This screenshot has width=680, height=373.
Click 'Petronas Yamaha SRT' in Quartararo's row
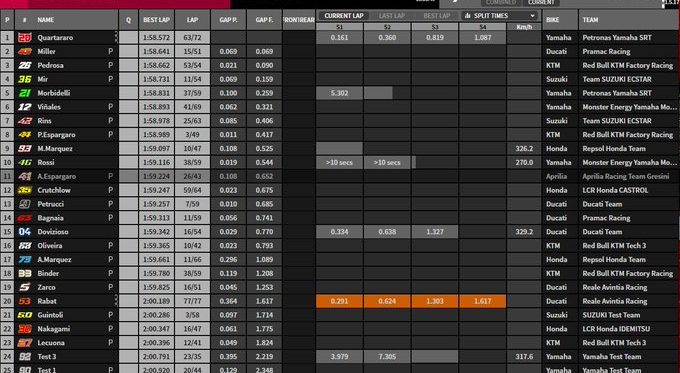[617, 37]
